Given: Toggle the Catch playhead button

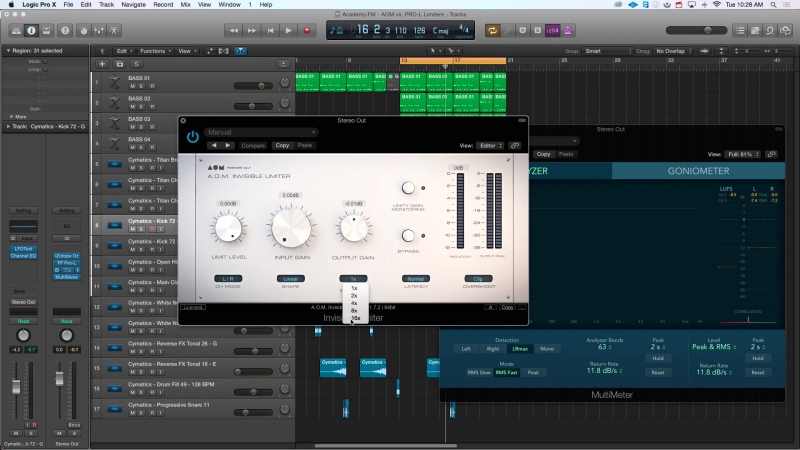Looking at the screenshot, I should 240,51.
